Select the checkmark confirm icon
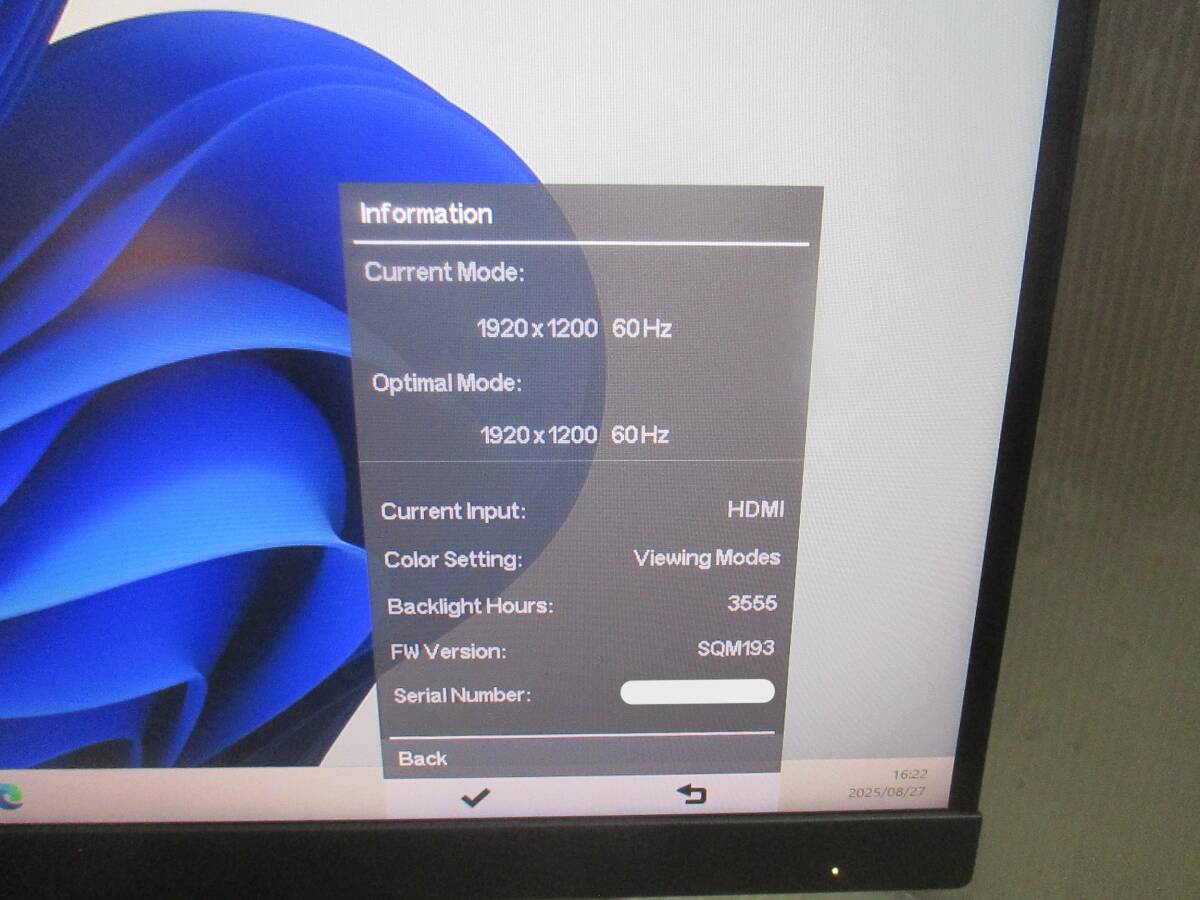 point(475,797)
